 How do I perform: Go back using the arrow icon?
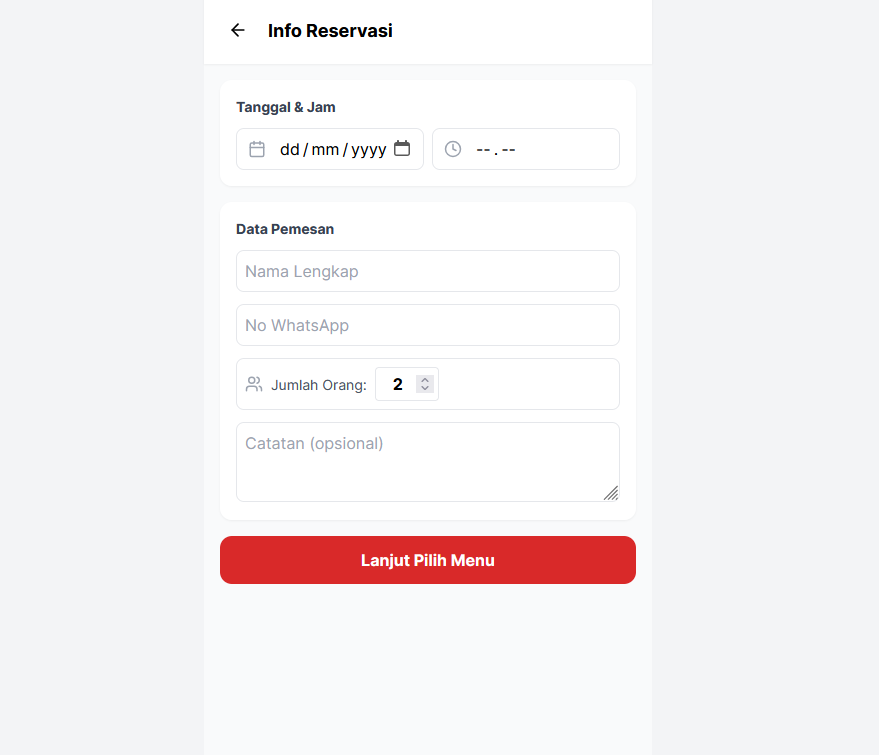pyautogui.click(x=237, y=30)
